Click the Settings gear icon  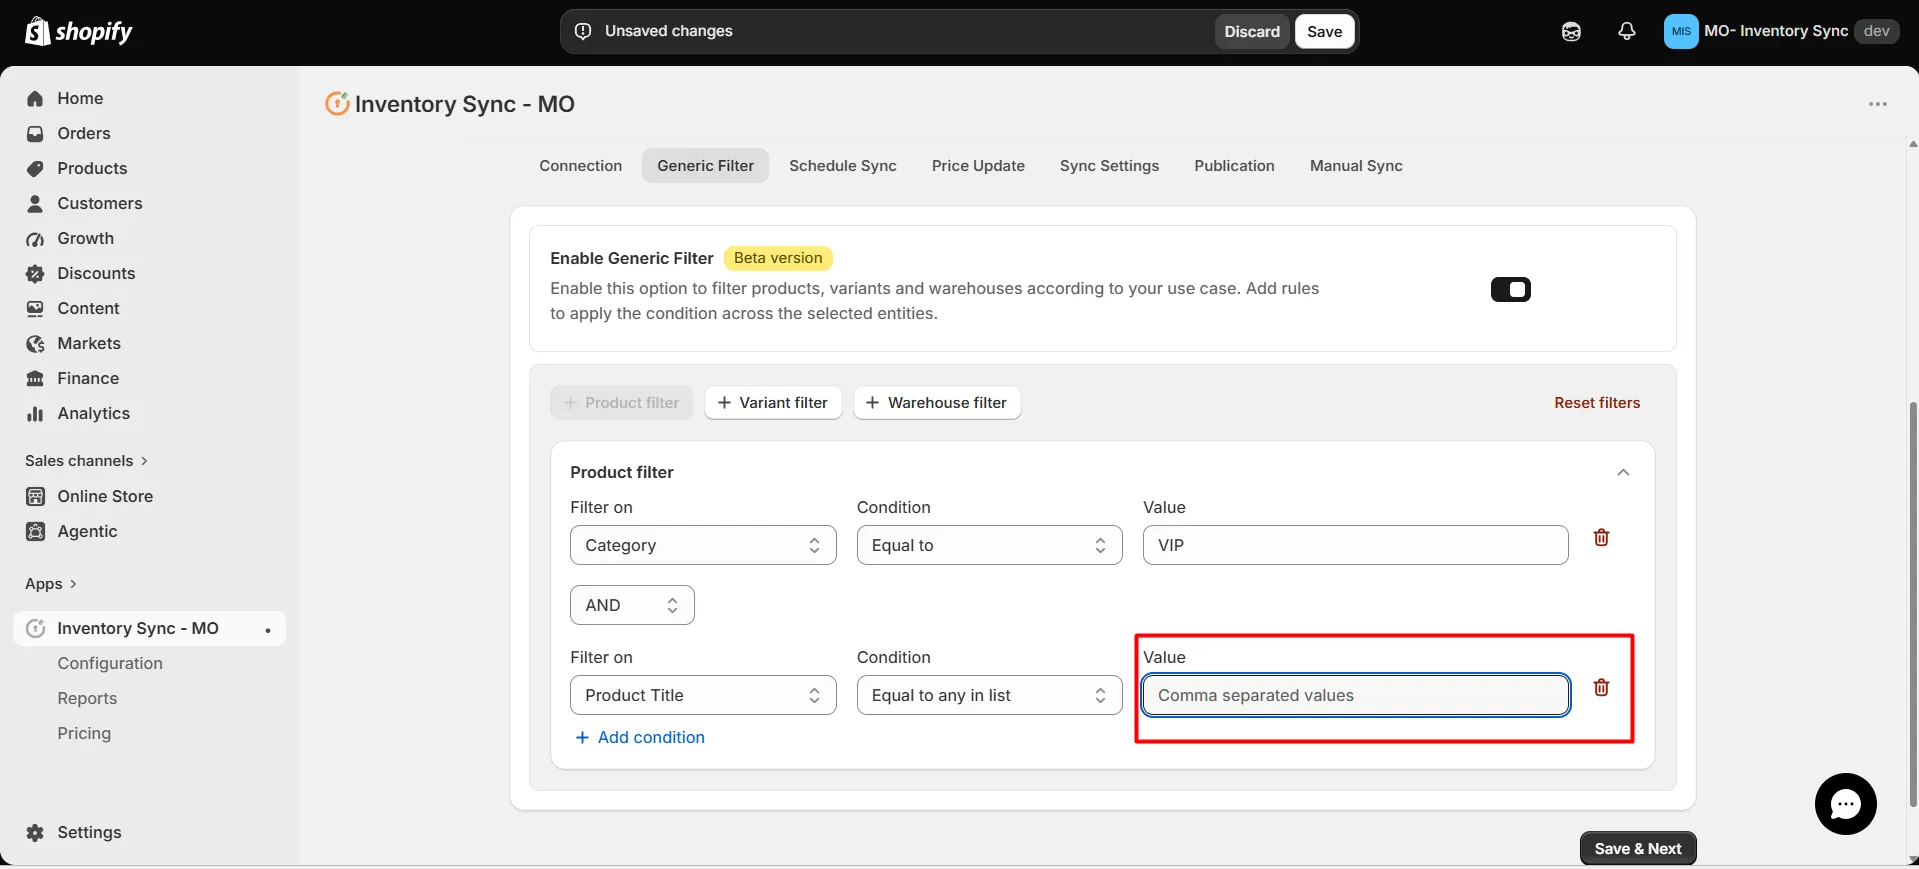pyautogui.click(x=35, y=832)
